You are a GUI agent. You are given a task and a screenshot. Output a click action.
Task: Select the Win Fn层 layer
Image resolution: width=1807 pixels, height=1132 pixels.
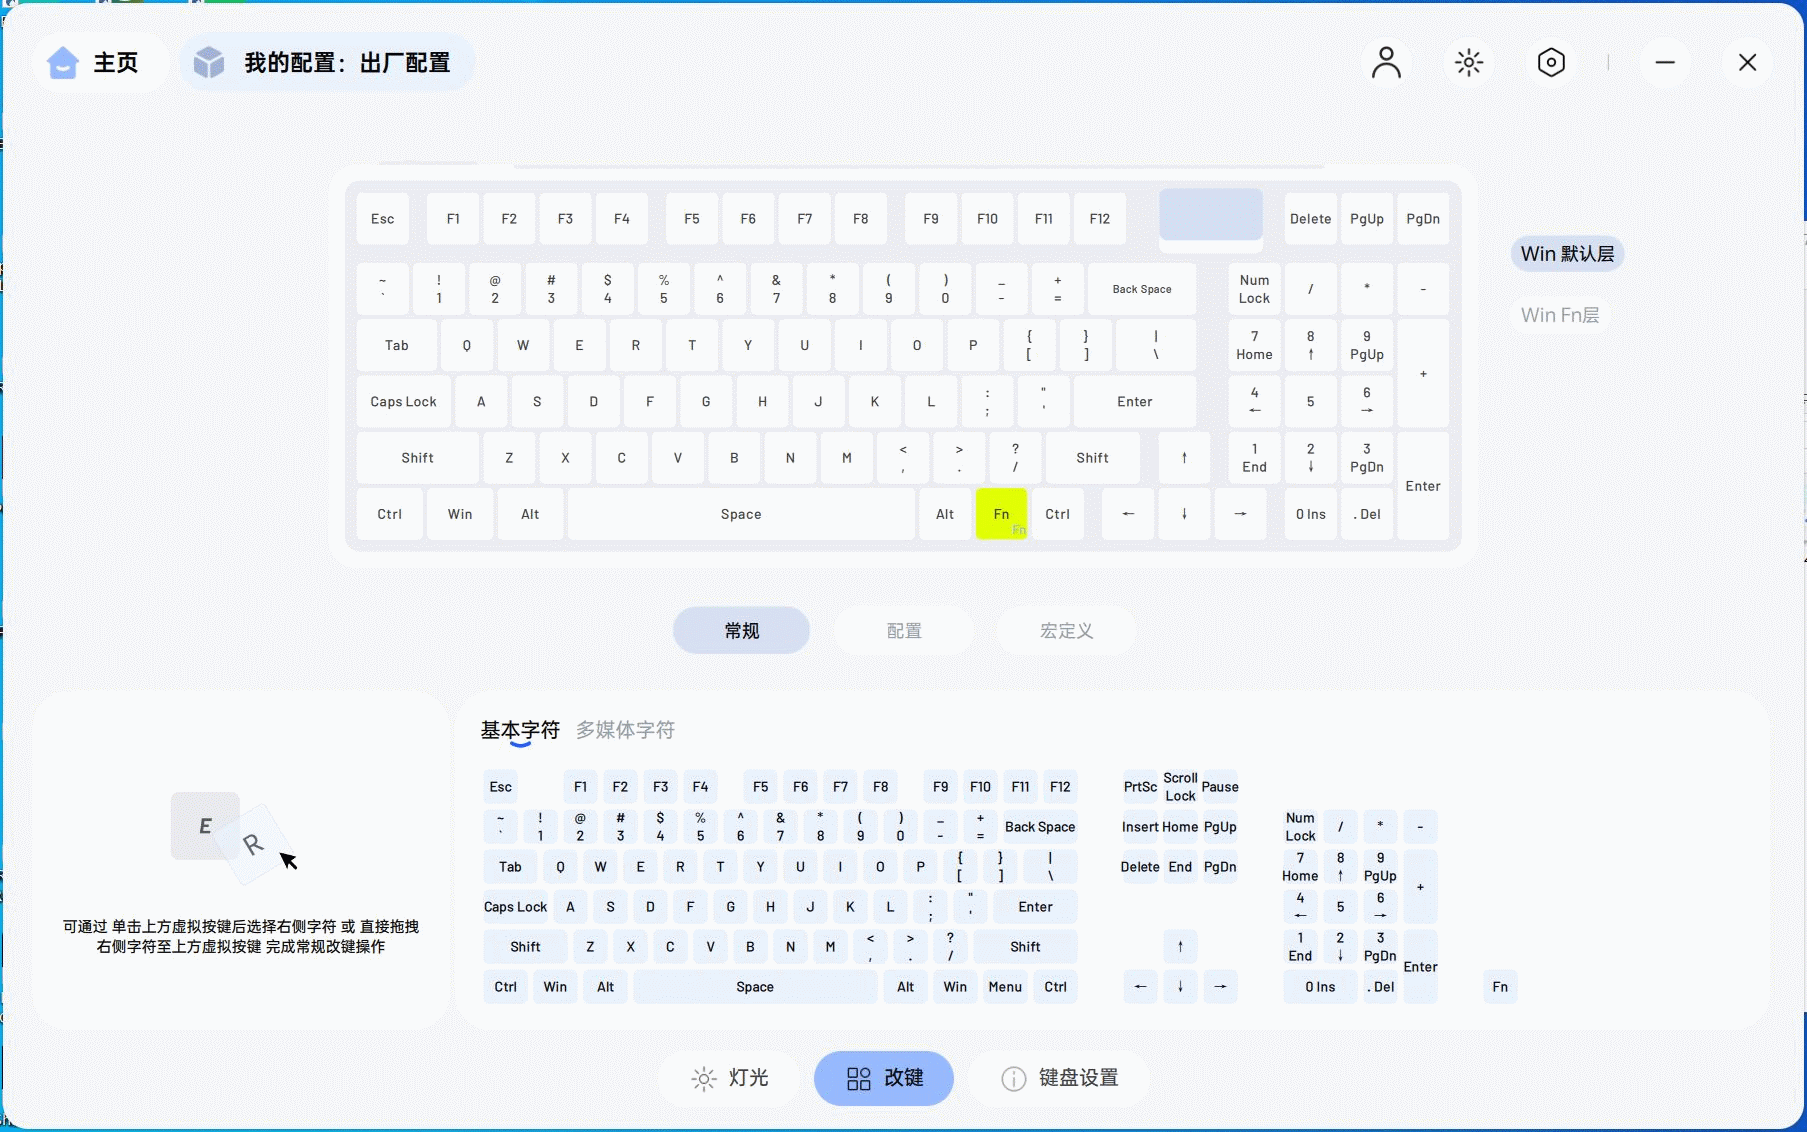tap(1560, 315)
